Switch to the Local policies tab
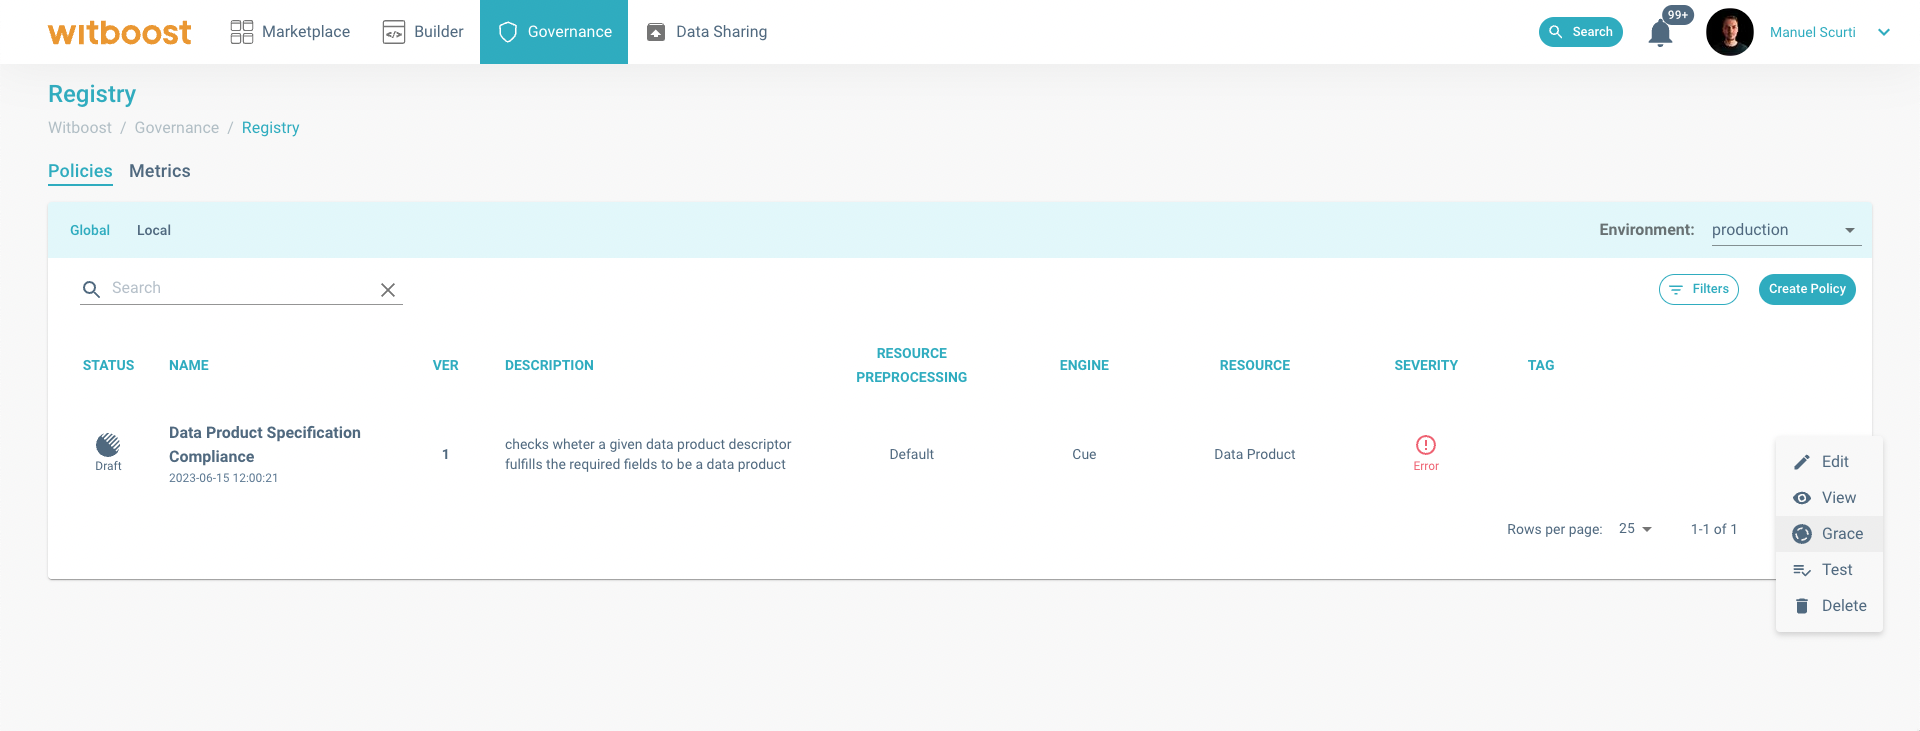Screen dimensions: 1920x731 (154, 230)
